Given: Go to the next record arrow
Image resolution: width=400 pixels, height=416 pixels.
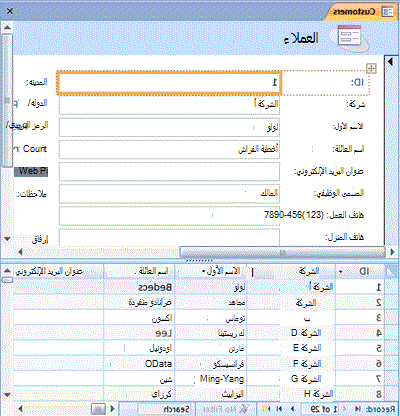Looking at the screenshot, I should click(293, 409).
